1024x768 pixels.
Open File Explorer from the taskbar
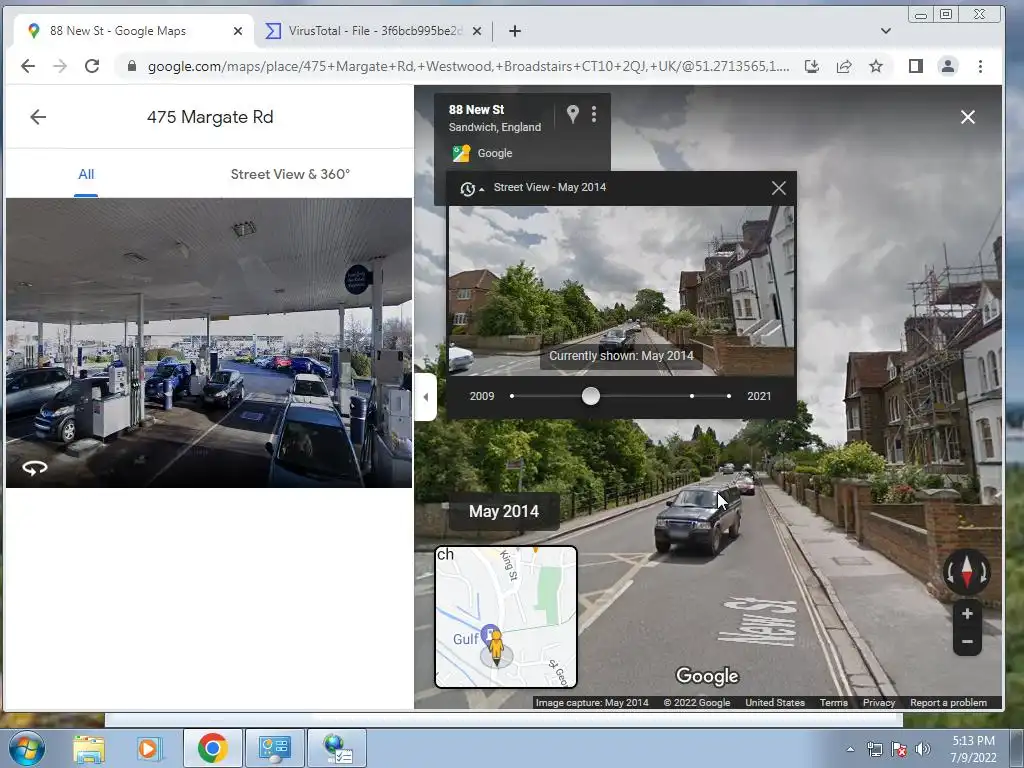[x=89, y=748]
